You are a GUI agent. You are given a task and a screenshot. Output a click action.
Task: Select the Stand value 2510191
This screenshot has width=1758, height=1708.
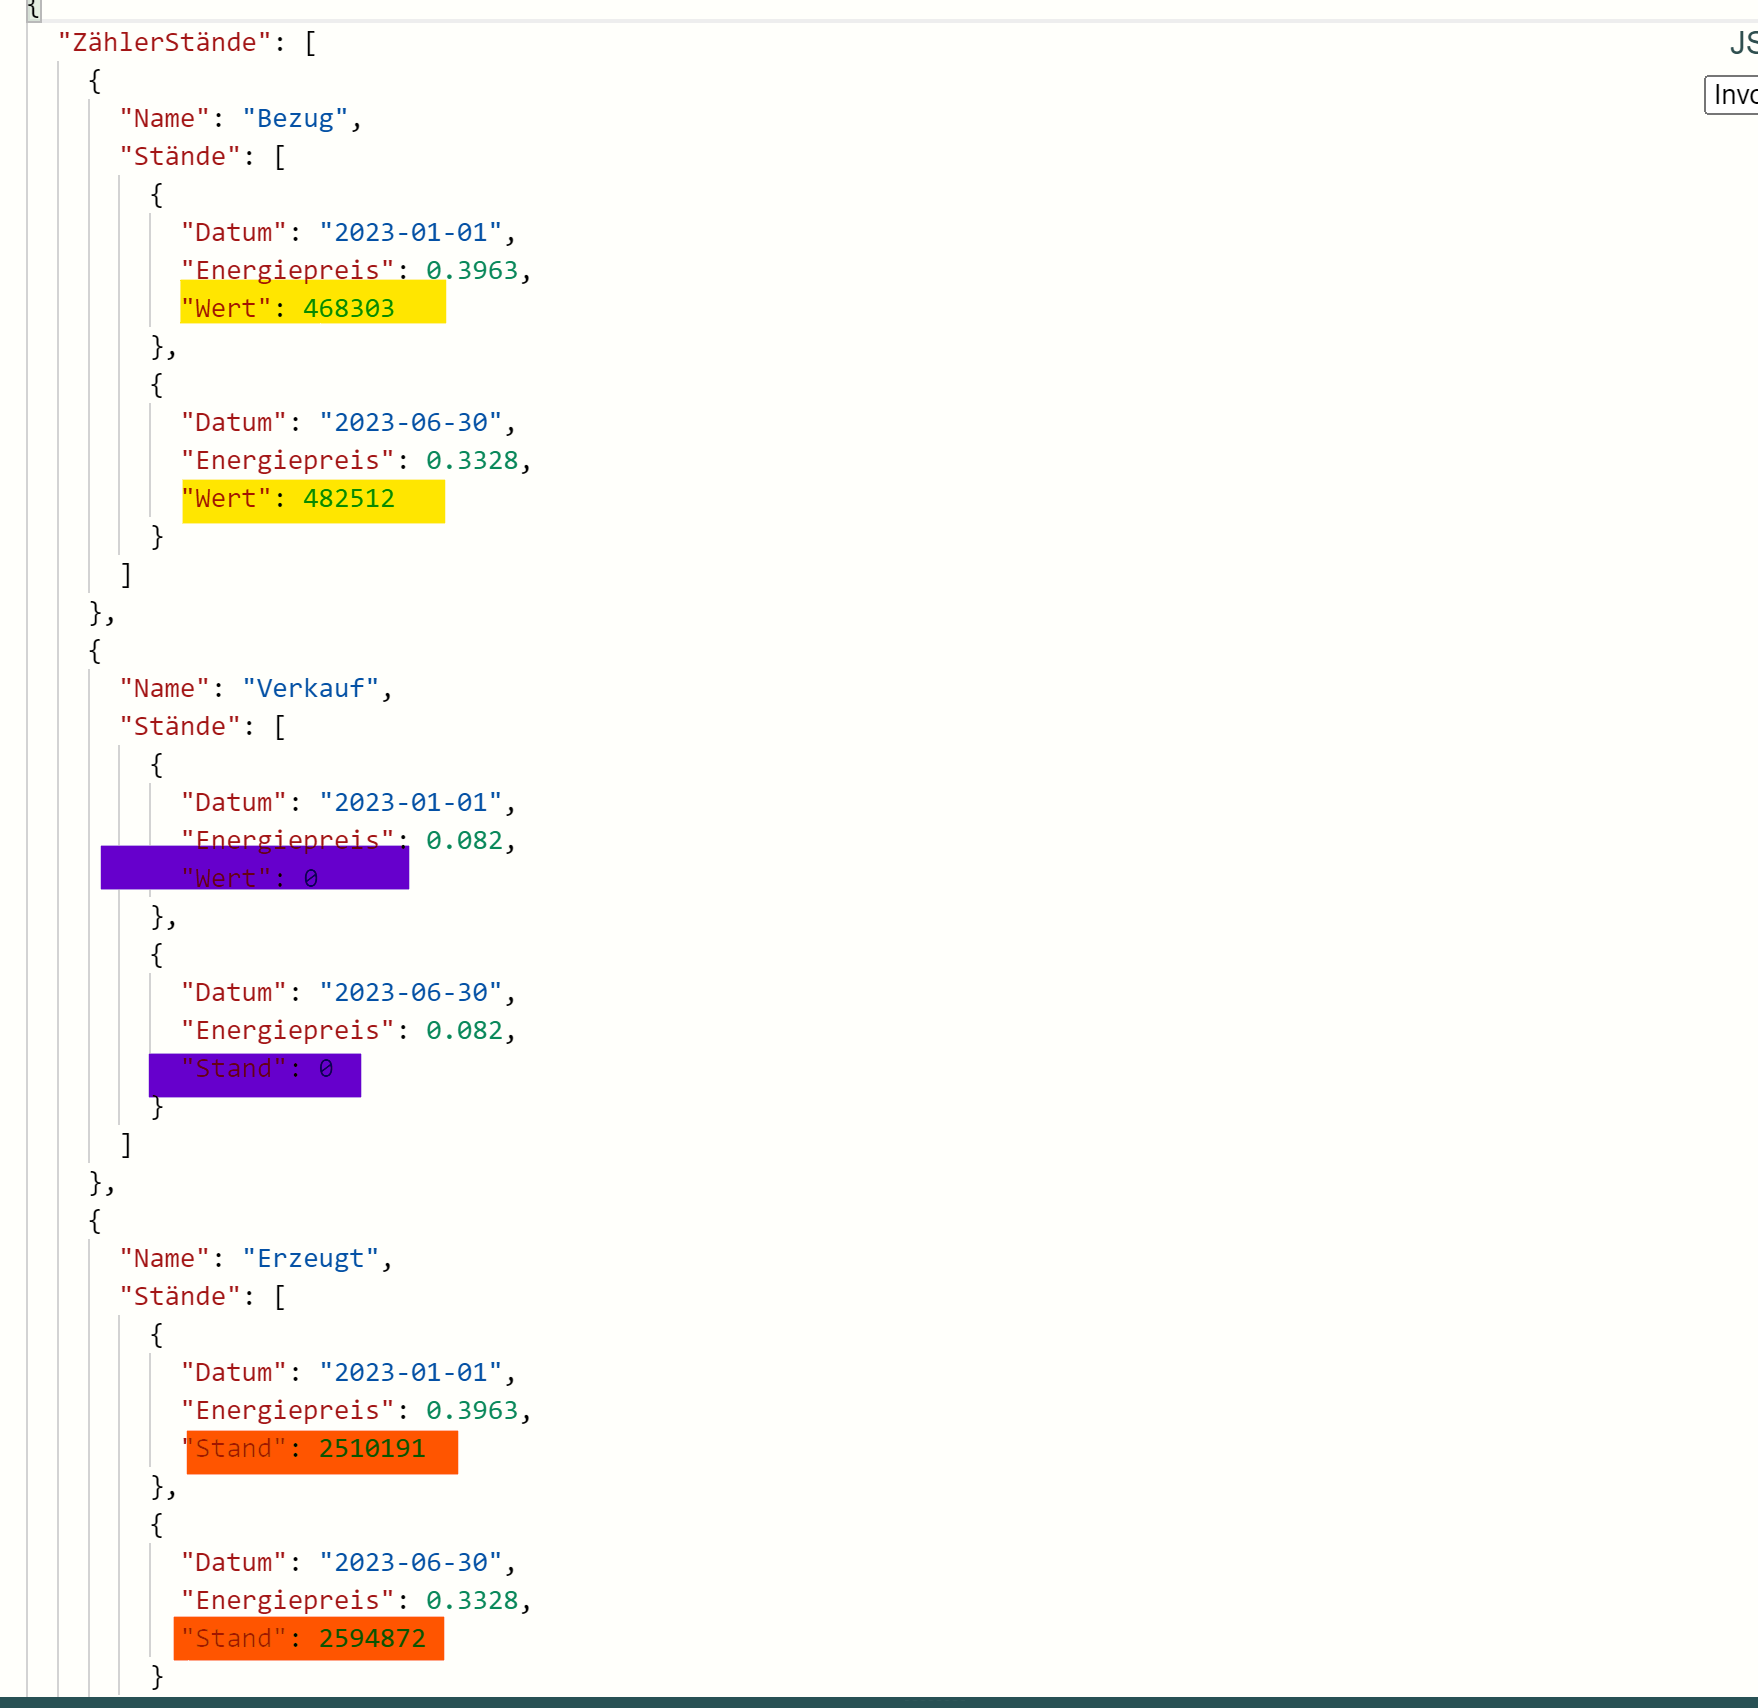[372, 1449]
